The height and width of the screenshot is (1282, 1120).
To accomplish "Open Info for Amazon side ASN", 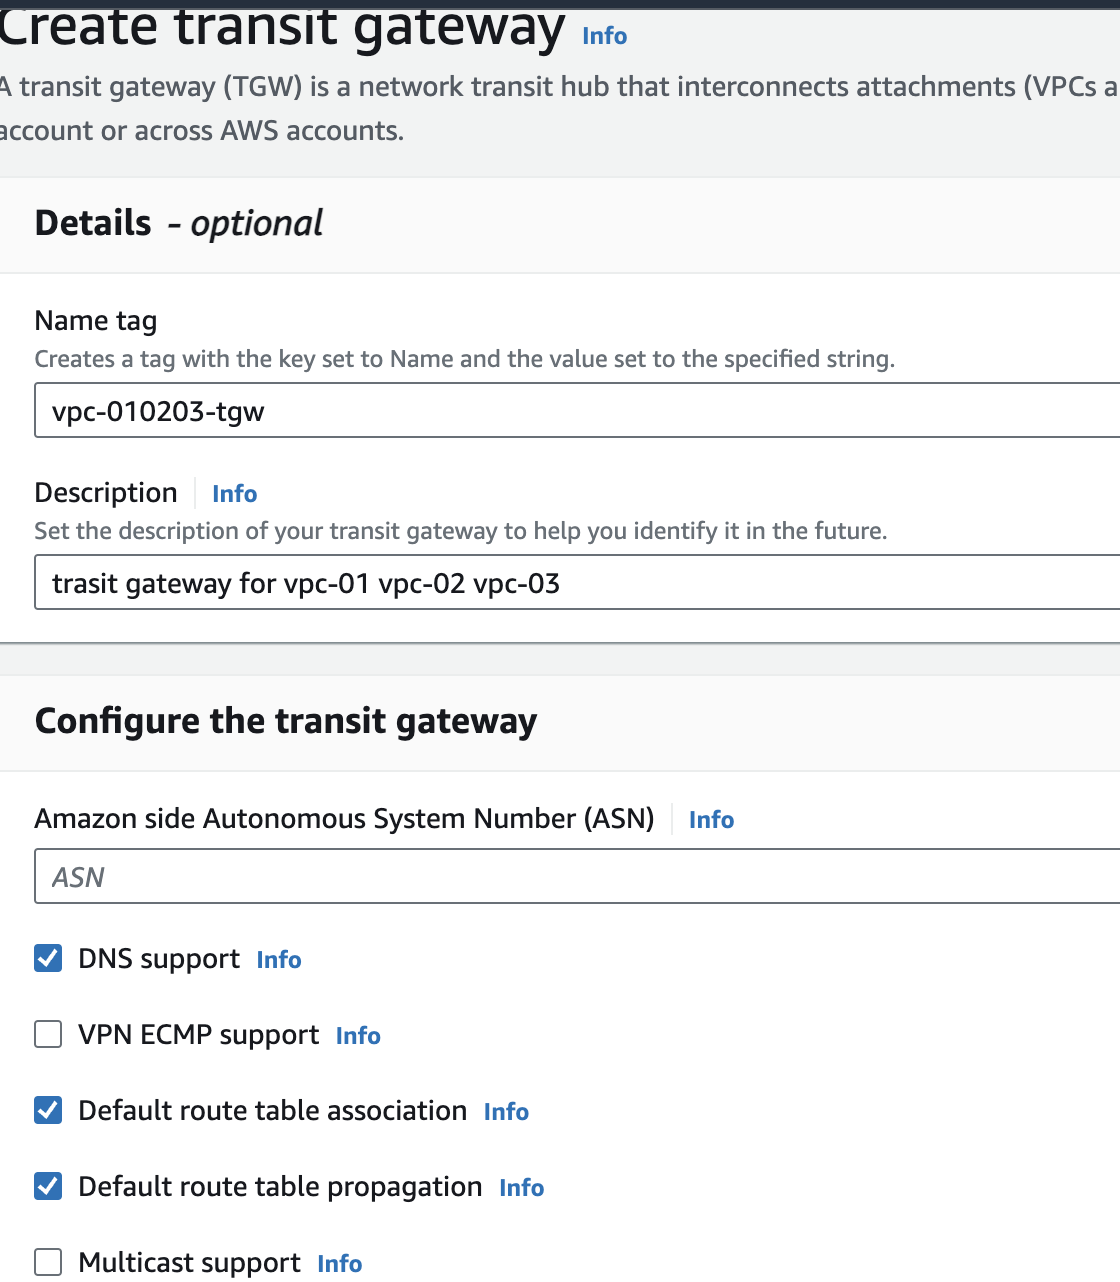I will [x=711, y=820].
